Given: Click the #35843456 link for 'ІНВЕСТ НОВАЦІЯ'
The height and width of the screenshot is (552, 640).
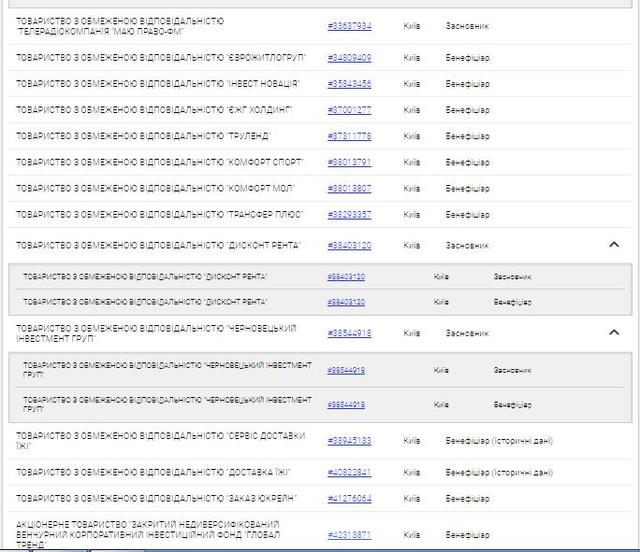Looking at the screenshot, I should [x=349, y=84].
